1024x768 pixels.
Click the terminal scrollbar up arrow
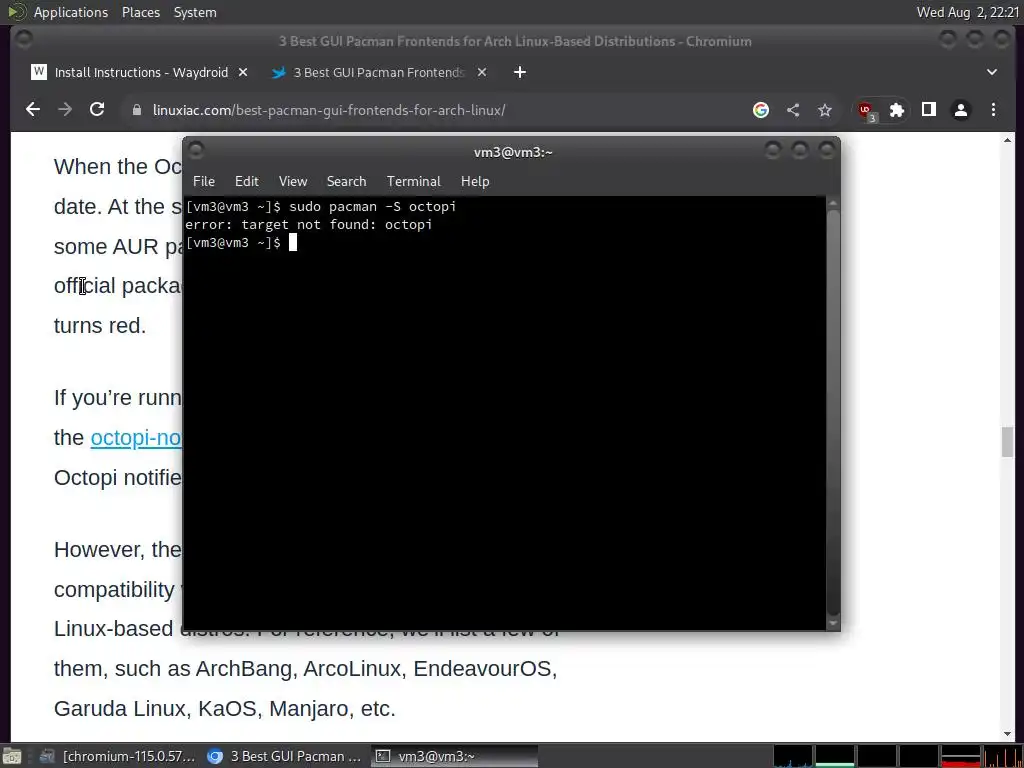[x=833, y=203]
